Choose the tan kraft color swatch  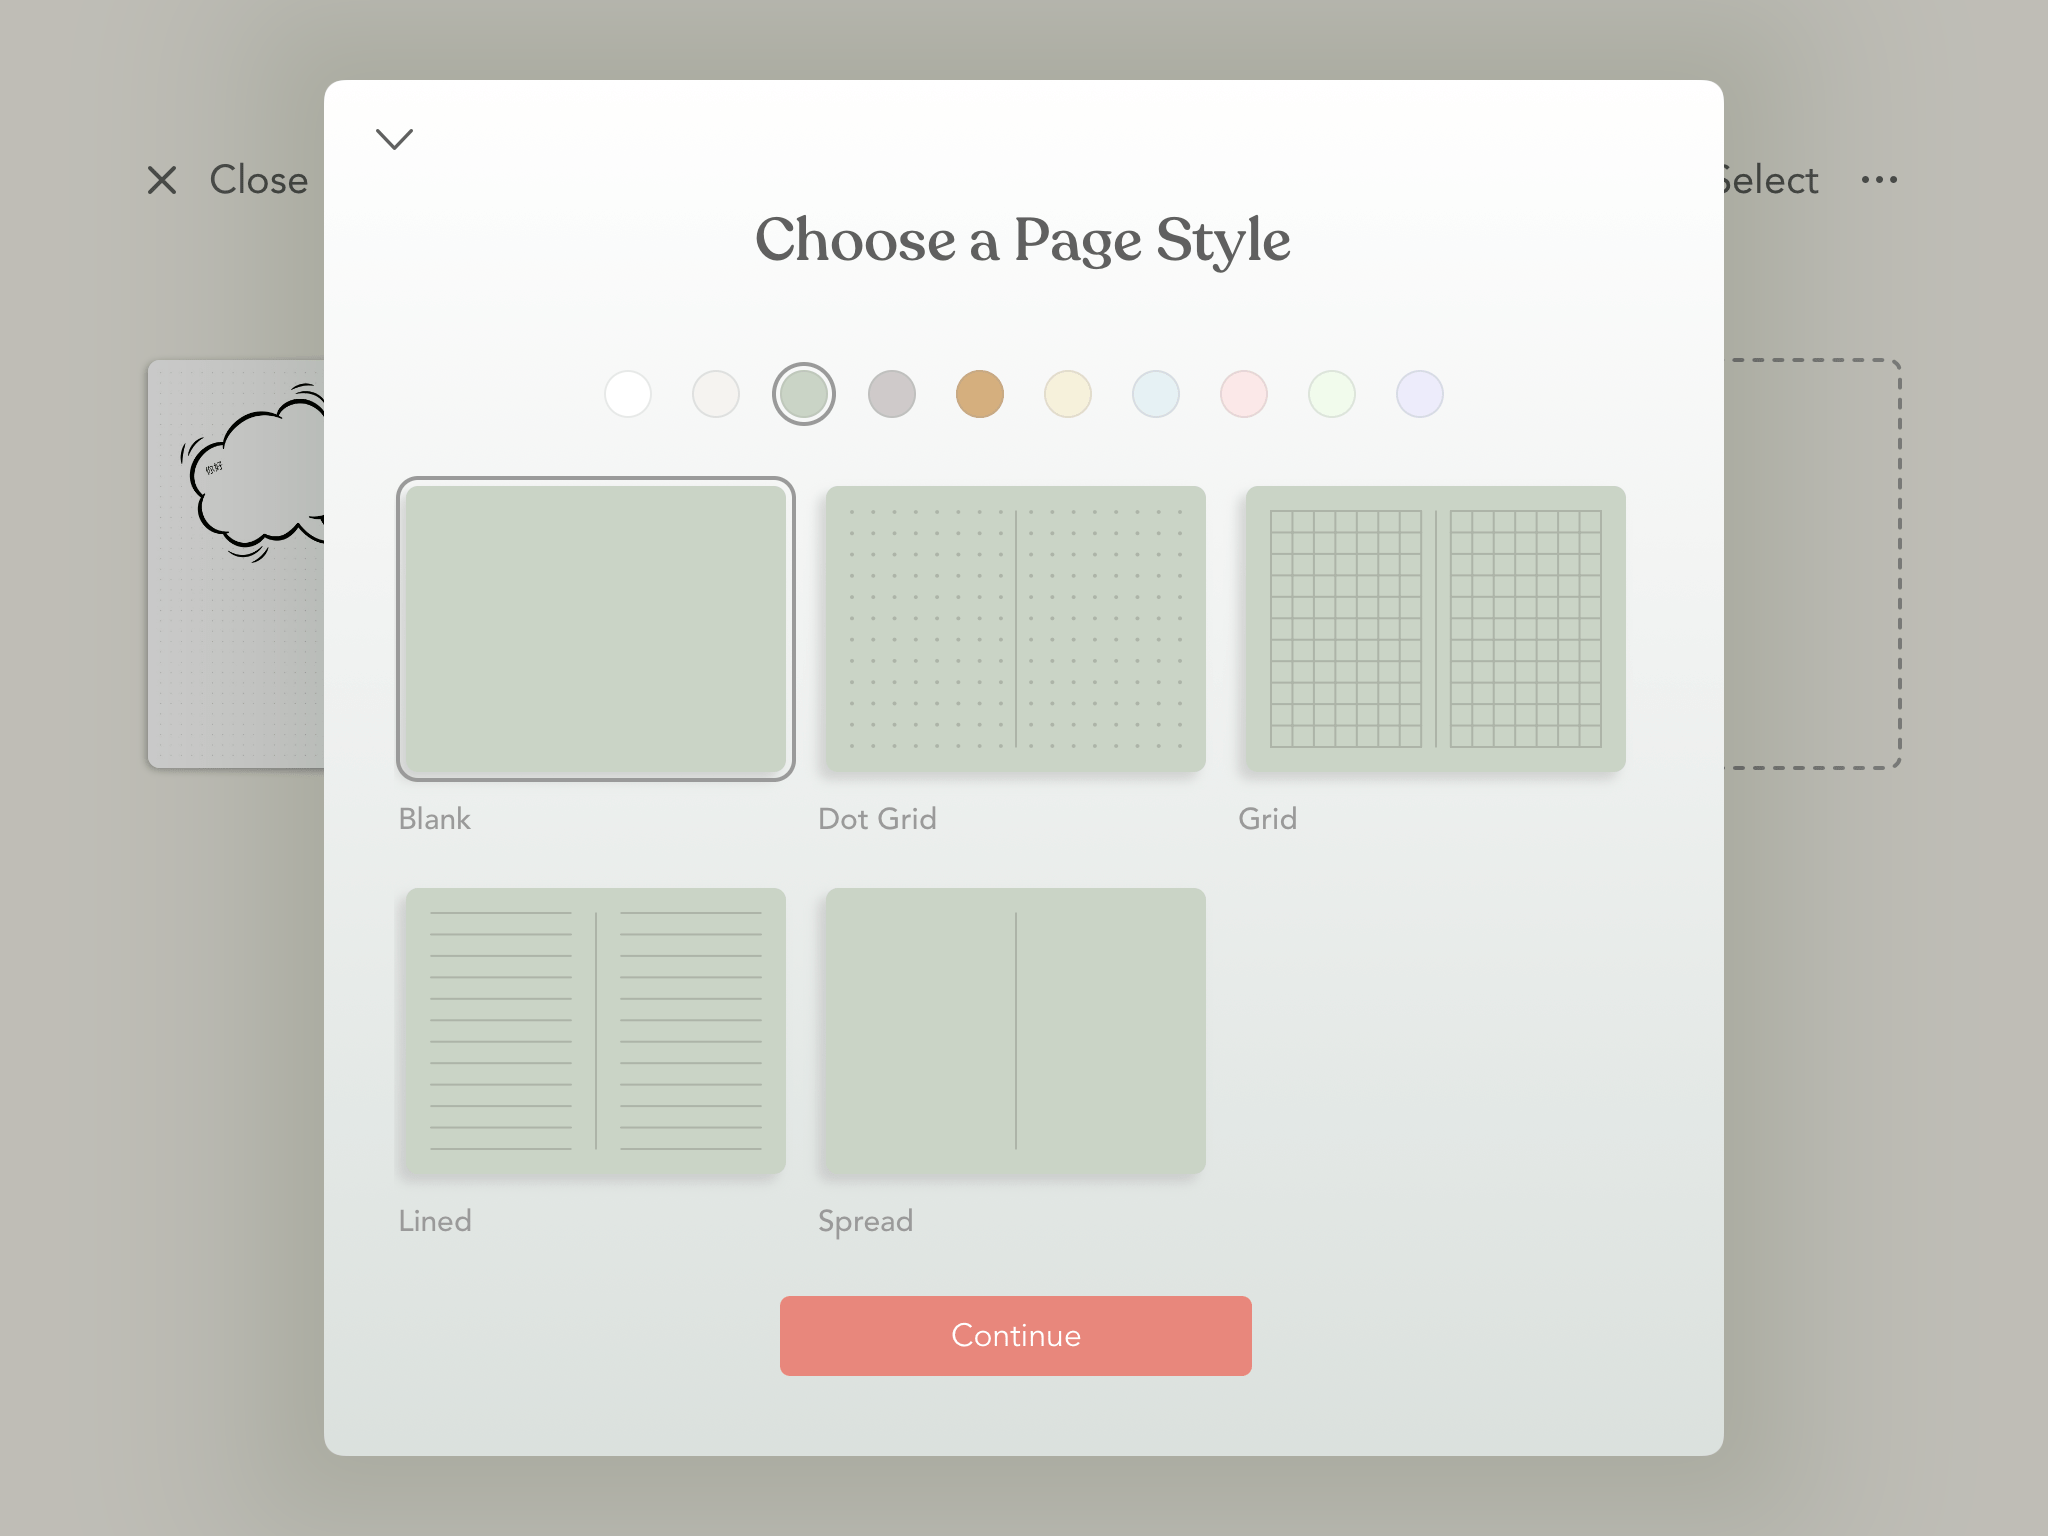(x=980, y=394)
